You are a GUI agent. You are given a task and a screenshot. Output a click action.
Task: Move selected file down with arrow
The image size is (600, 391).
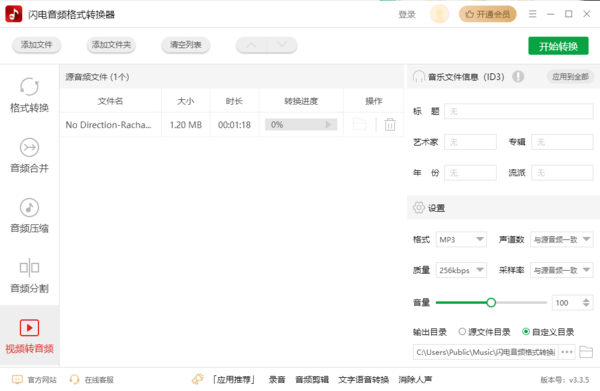(x=282, y=45)
